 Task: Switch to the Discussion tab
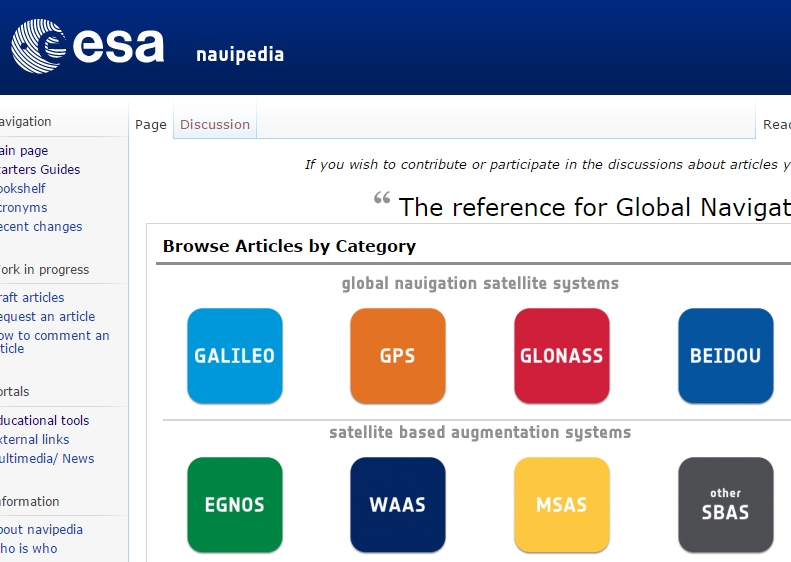click(x=215, y=124)
